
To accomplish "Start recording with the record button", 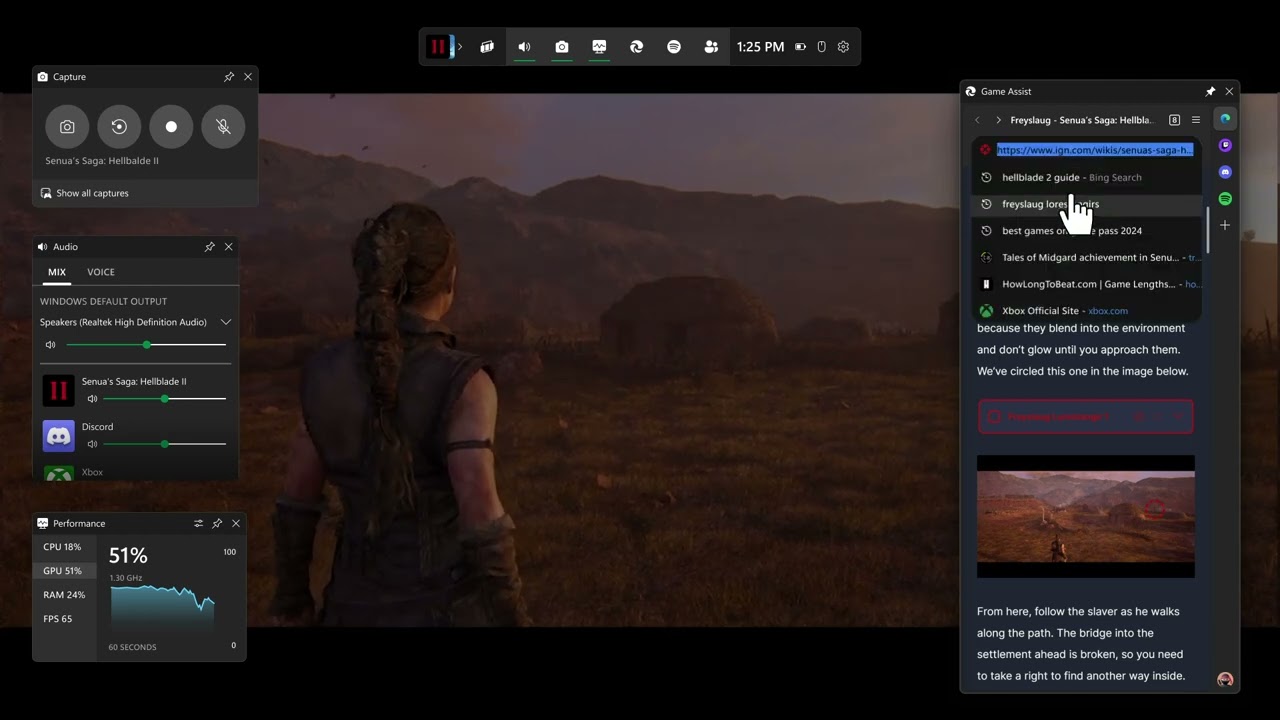I will pyautogui.click(x=171, y=127).
